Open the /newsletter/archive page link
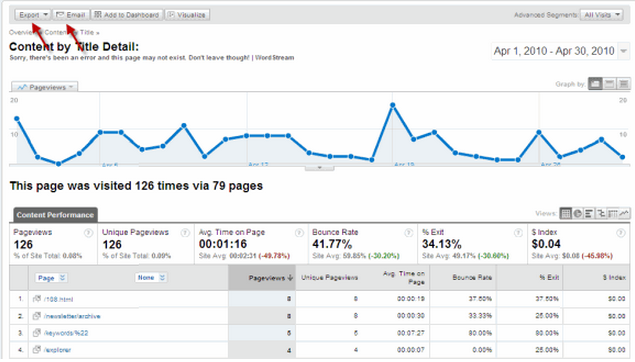This screenshot has height=362, width=635. (x=72, y=316)
